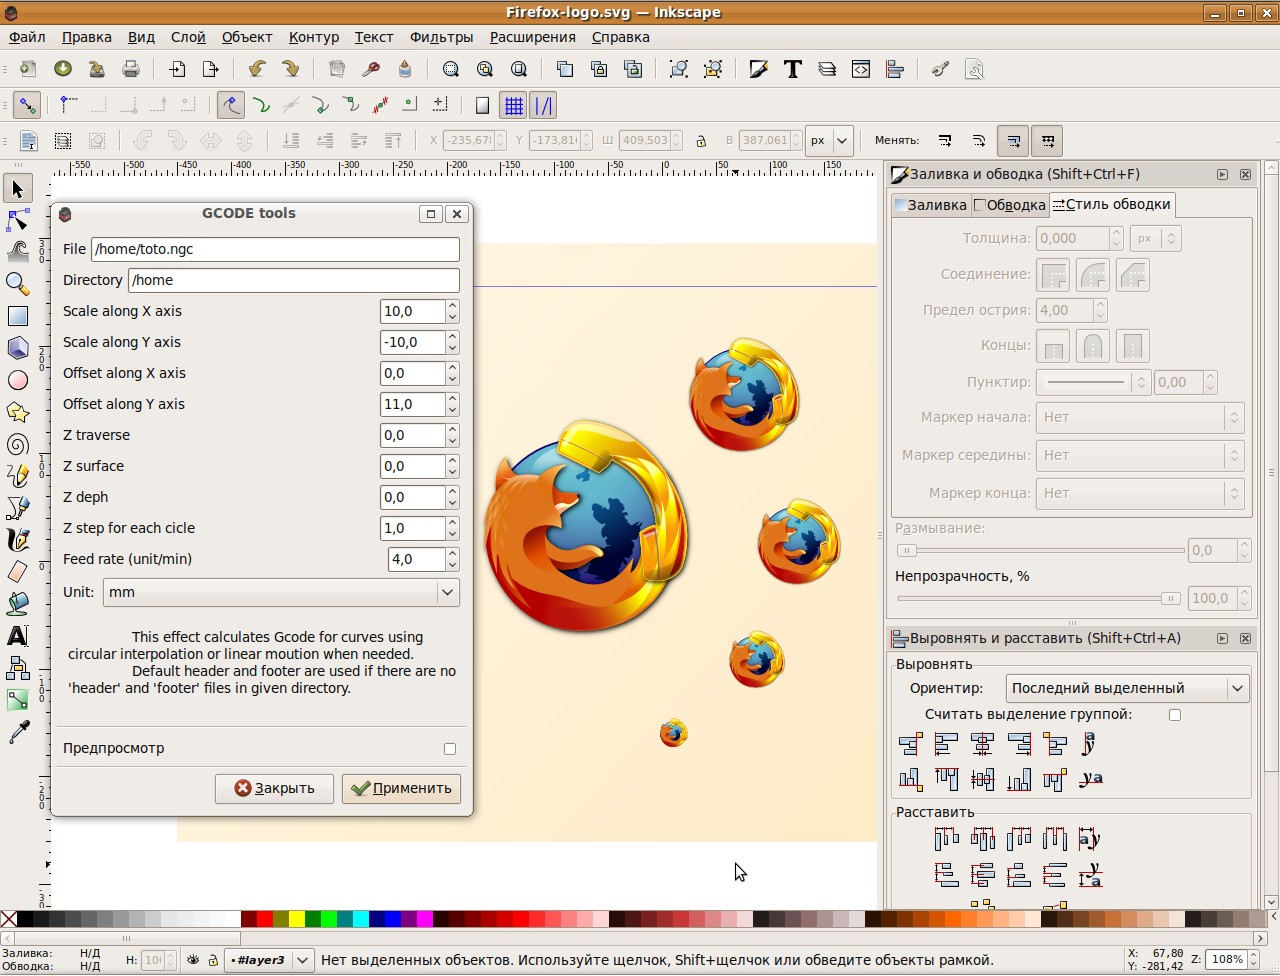Toggle snap to guides button
The image size is (1280, 976).
click(x=543, y=105)
